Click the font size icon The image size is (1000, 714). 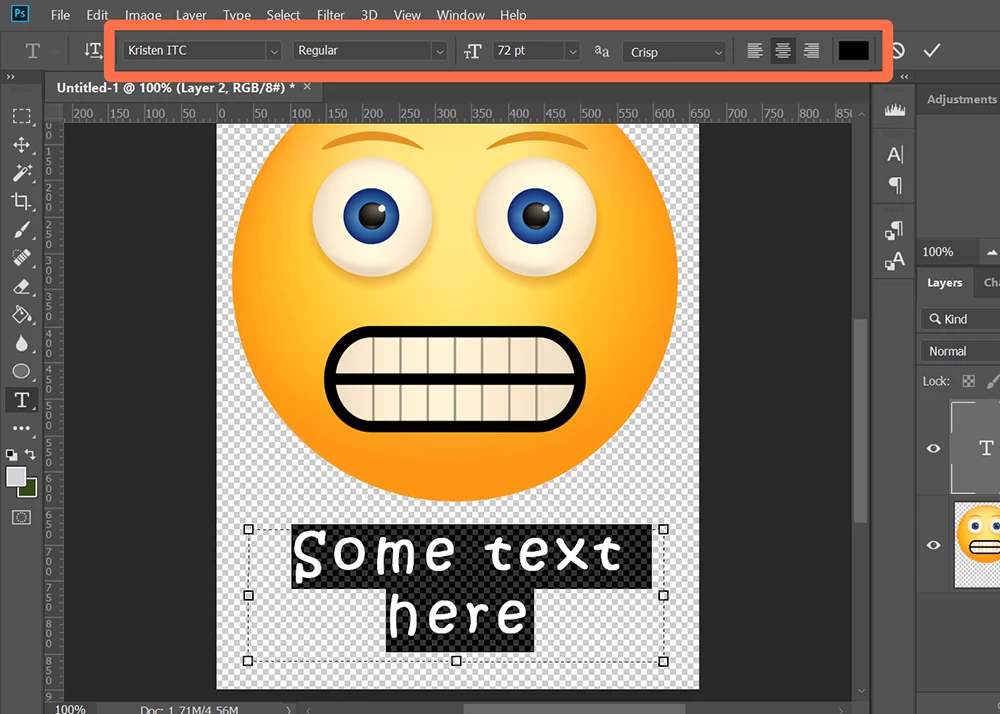point(473,51)
